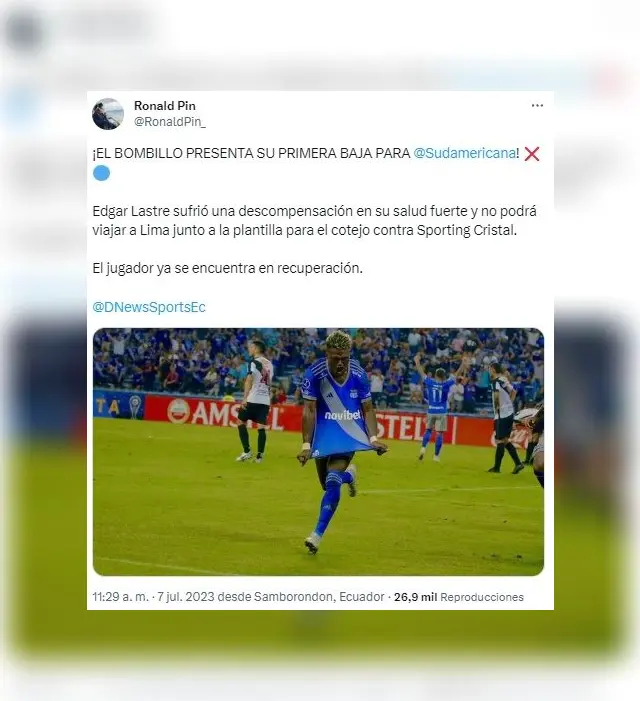This screenshot has width=640, height=701.
Task: Click the red cross mark emoji
Action: (x=532, y=154)
